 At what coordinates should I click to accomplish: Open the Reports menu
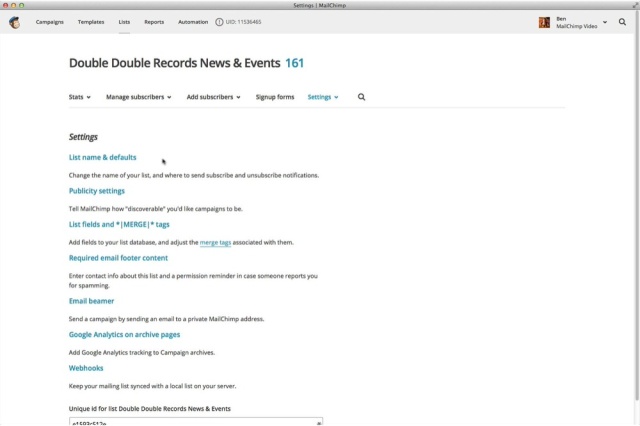(x=154, y=22)
